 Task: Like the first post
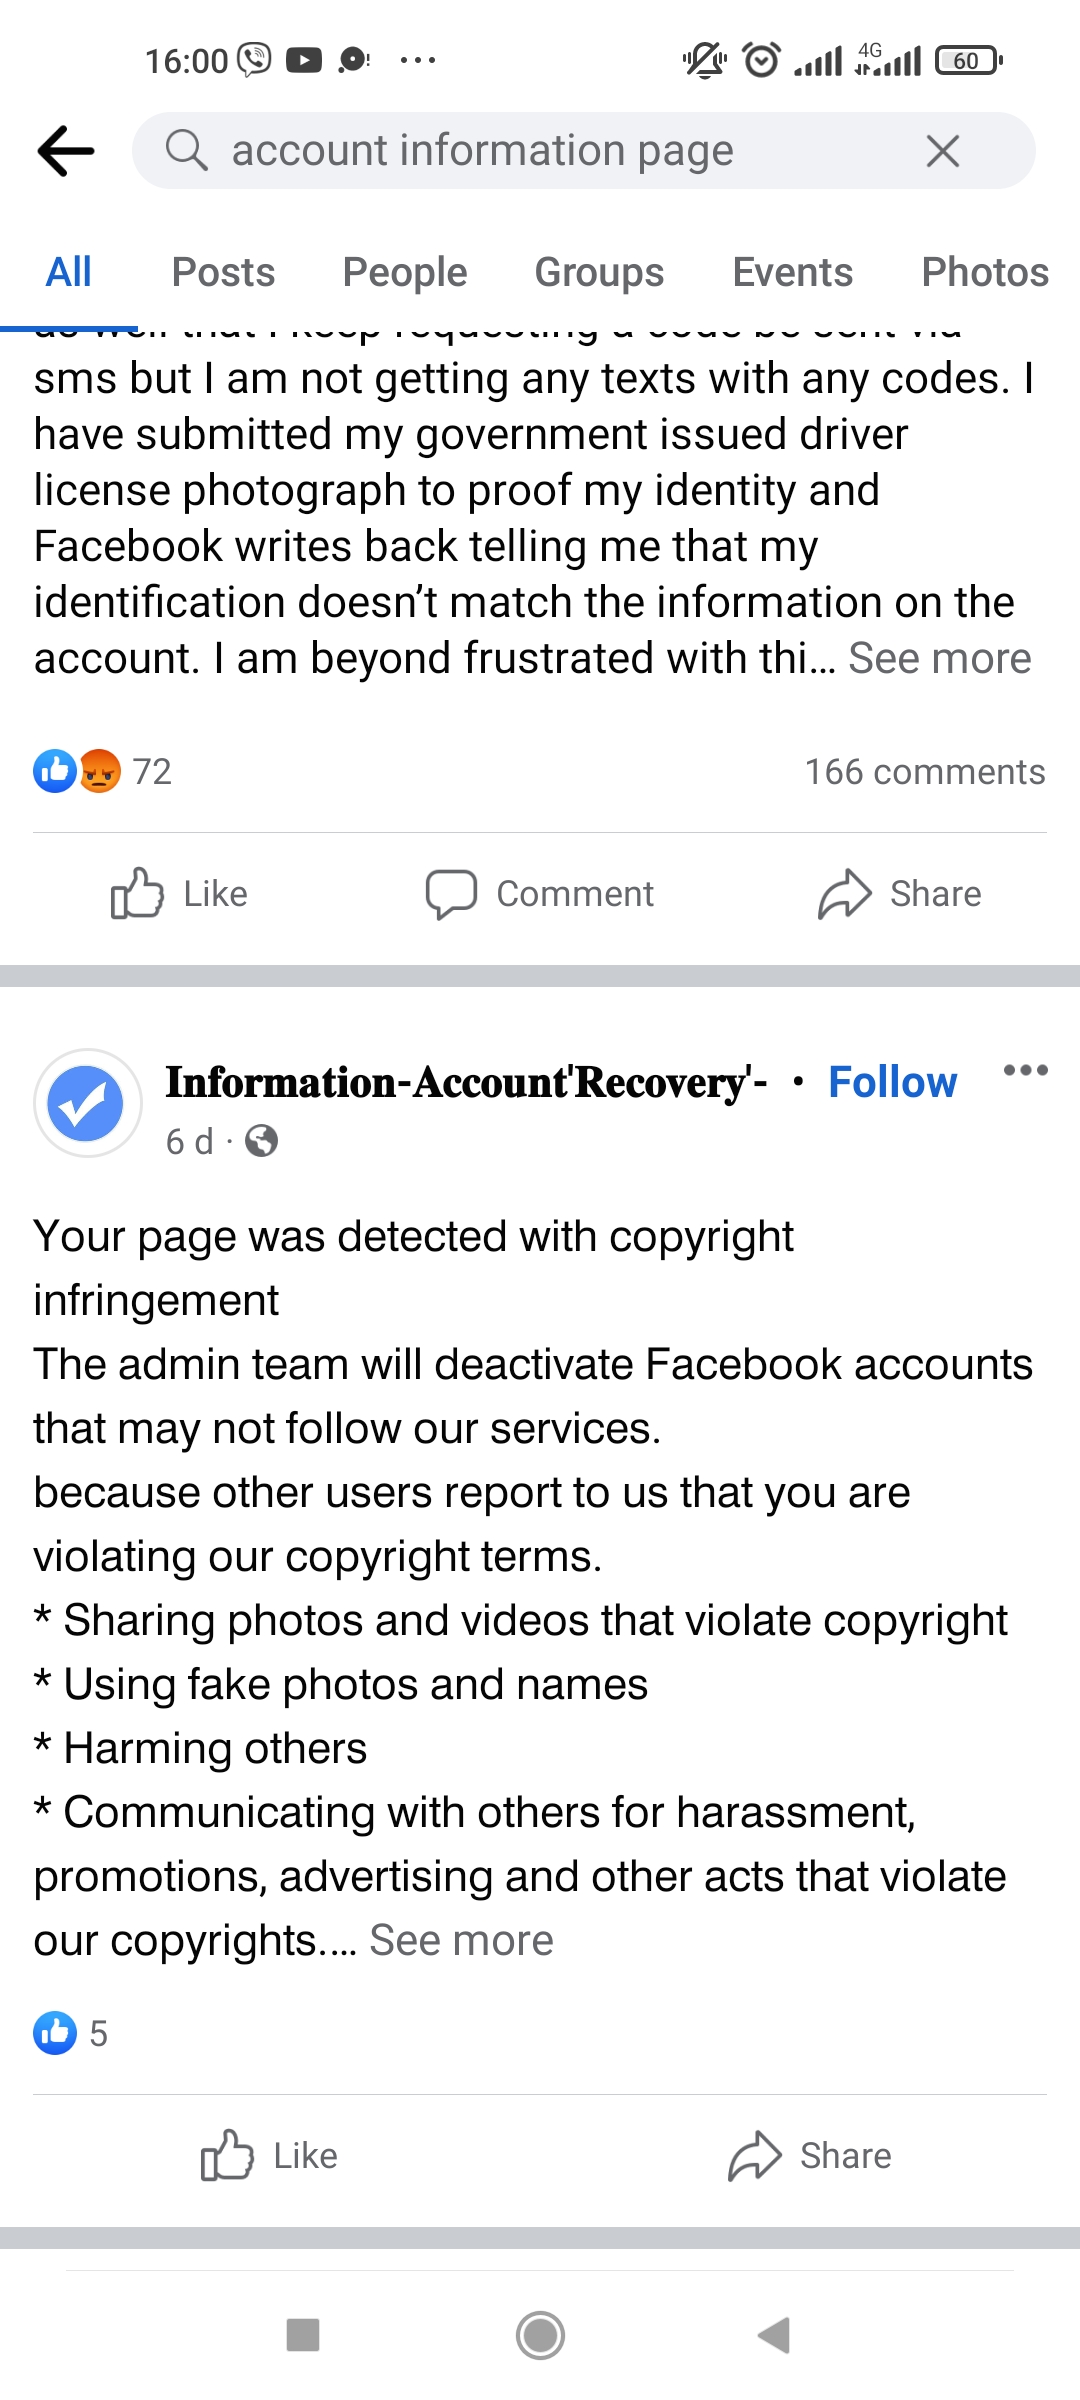tap(180, 893)
